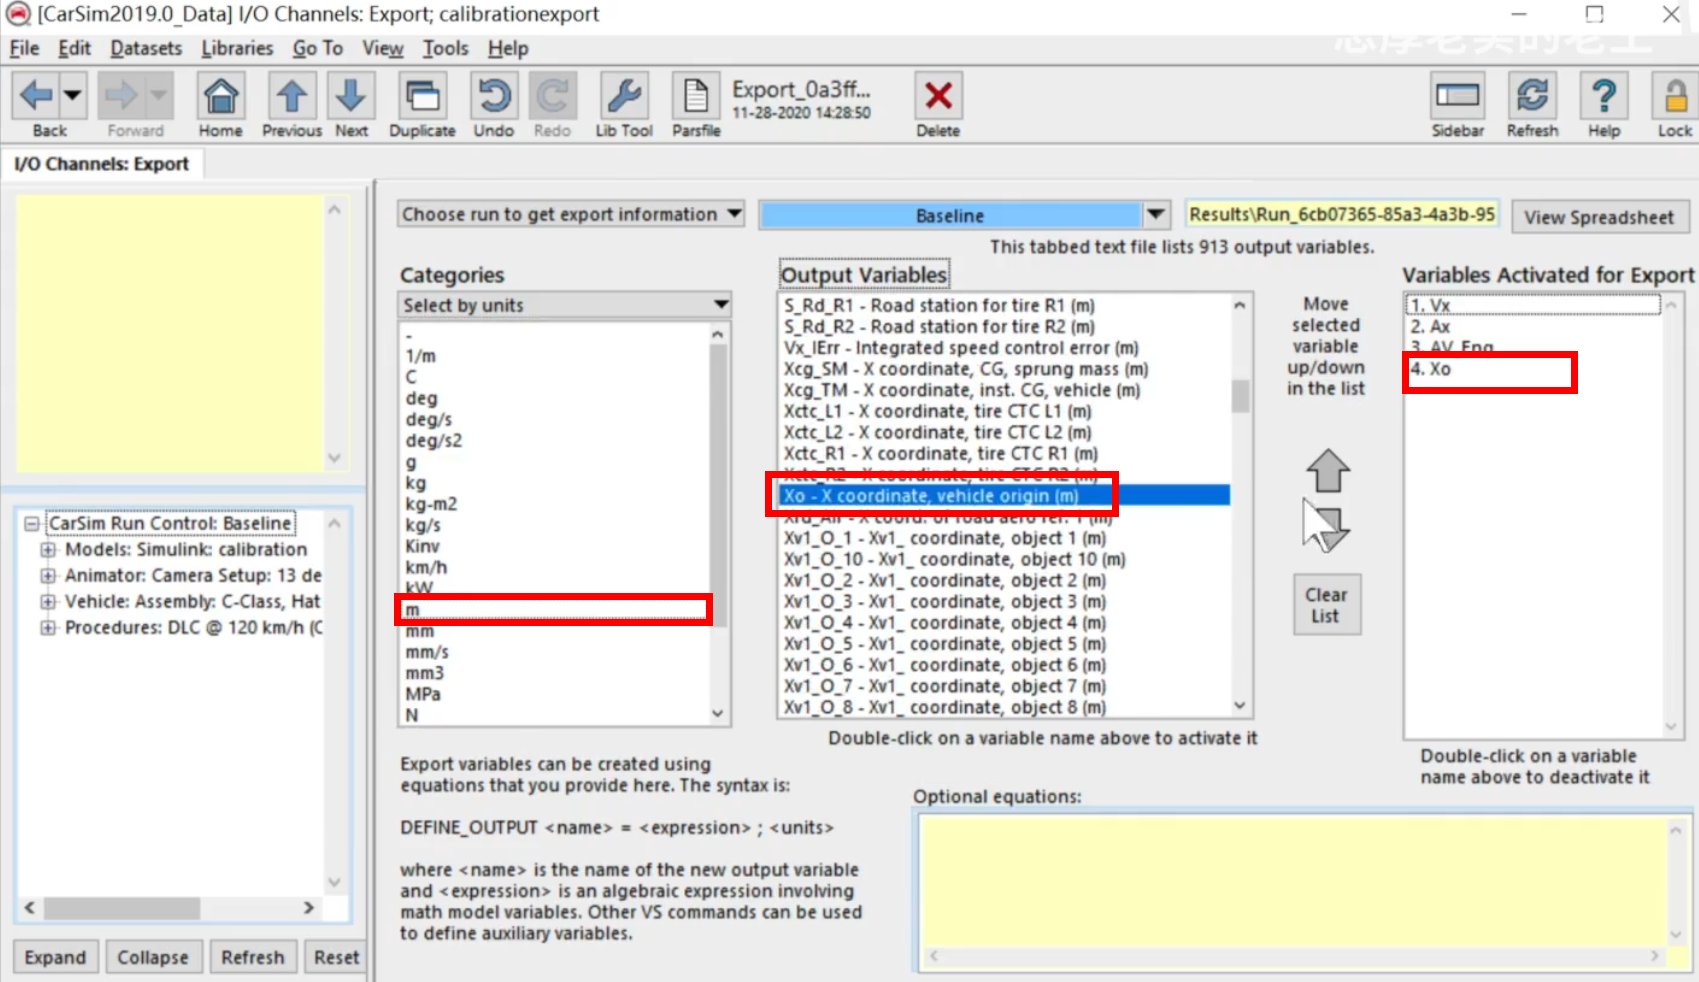Select 'S_Rd_R1 - Road station for tire R1'
The width and height of the screenshot is (1699, 982).
pyautogui.click(x=939, y=306)
